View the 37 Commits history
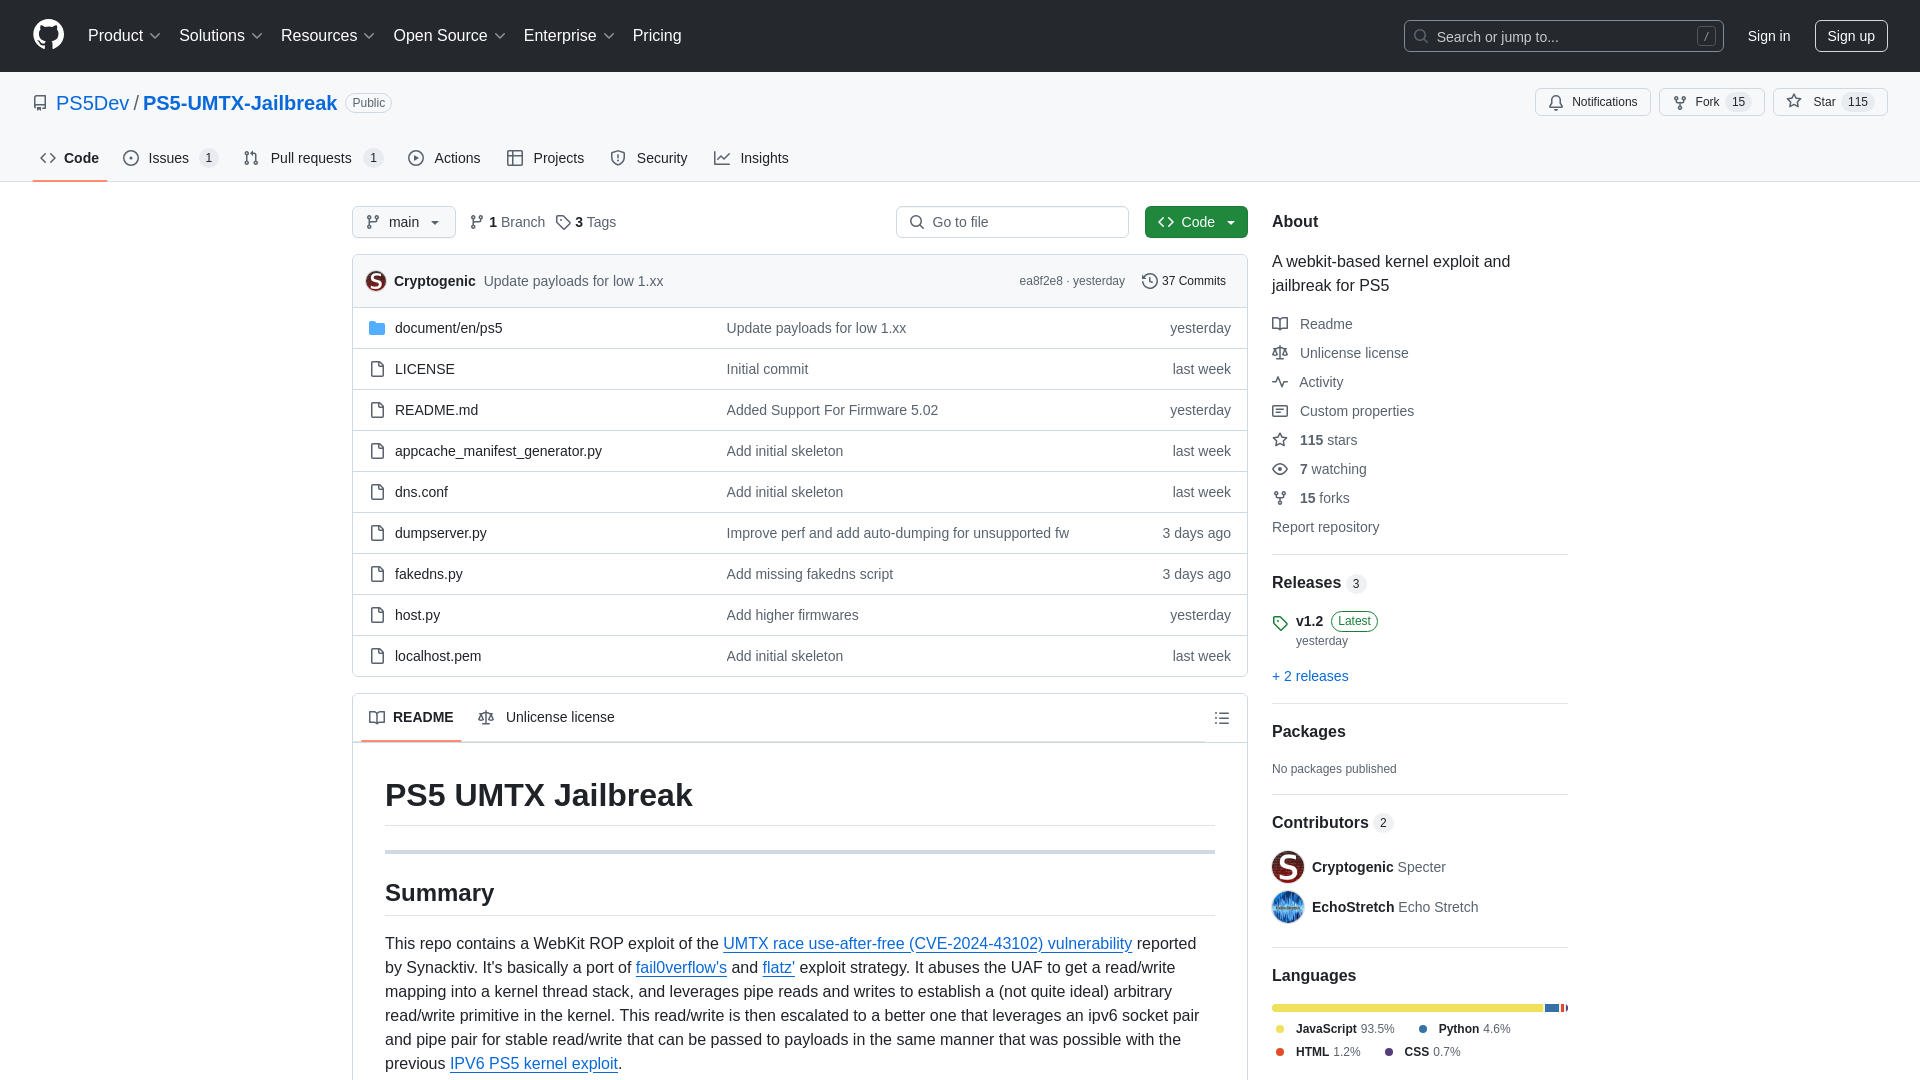 [1184, 281]
